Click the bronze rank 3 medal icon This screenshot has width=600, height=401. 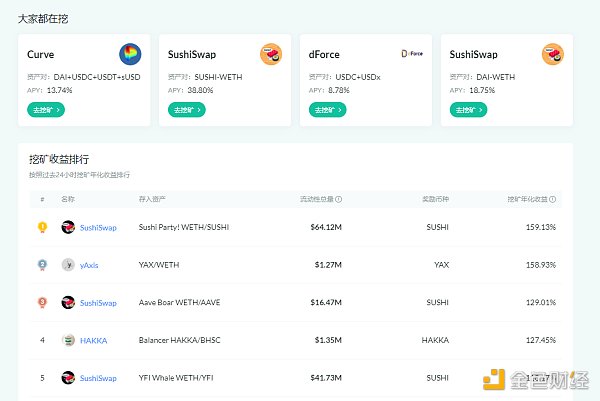coord(42,302)
